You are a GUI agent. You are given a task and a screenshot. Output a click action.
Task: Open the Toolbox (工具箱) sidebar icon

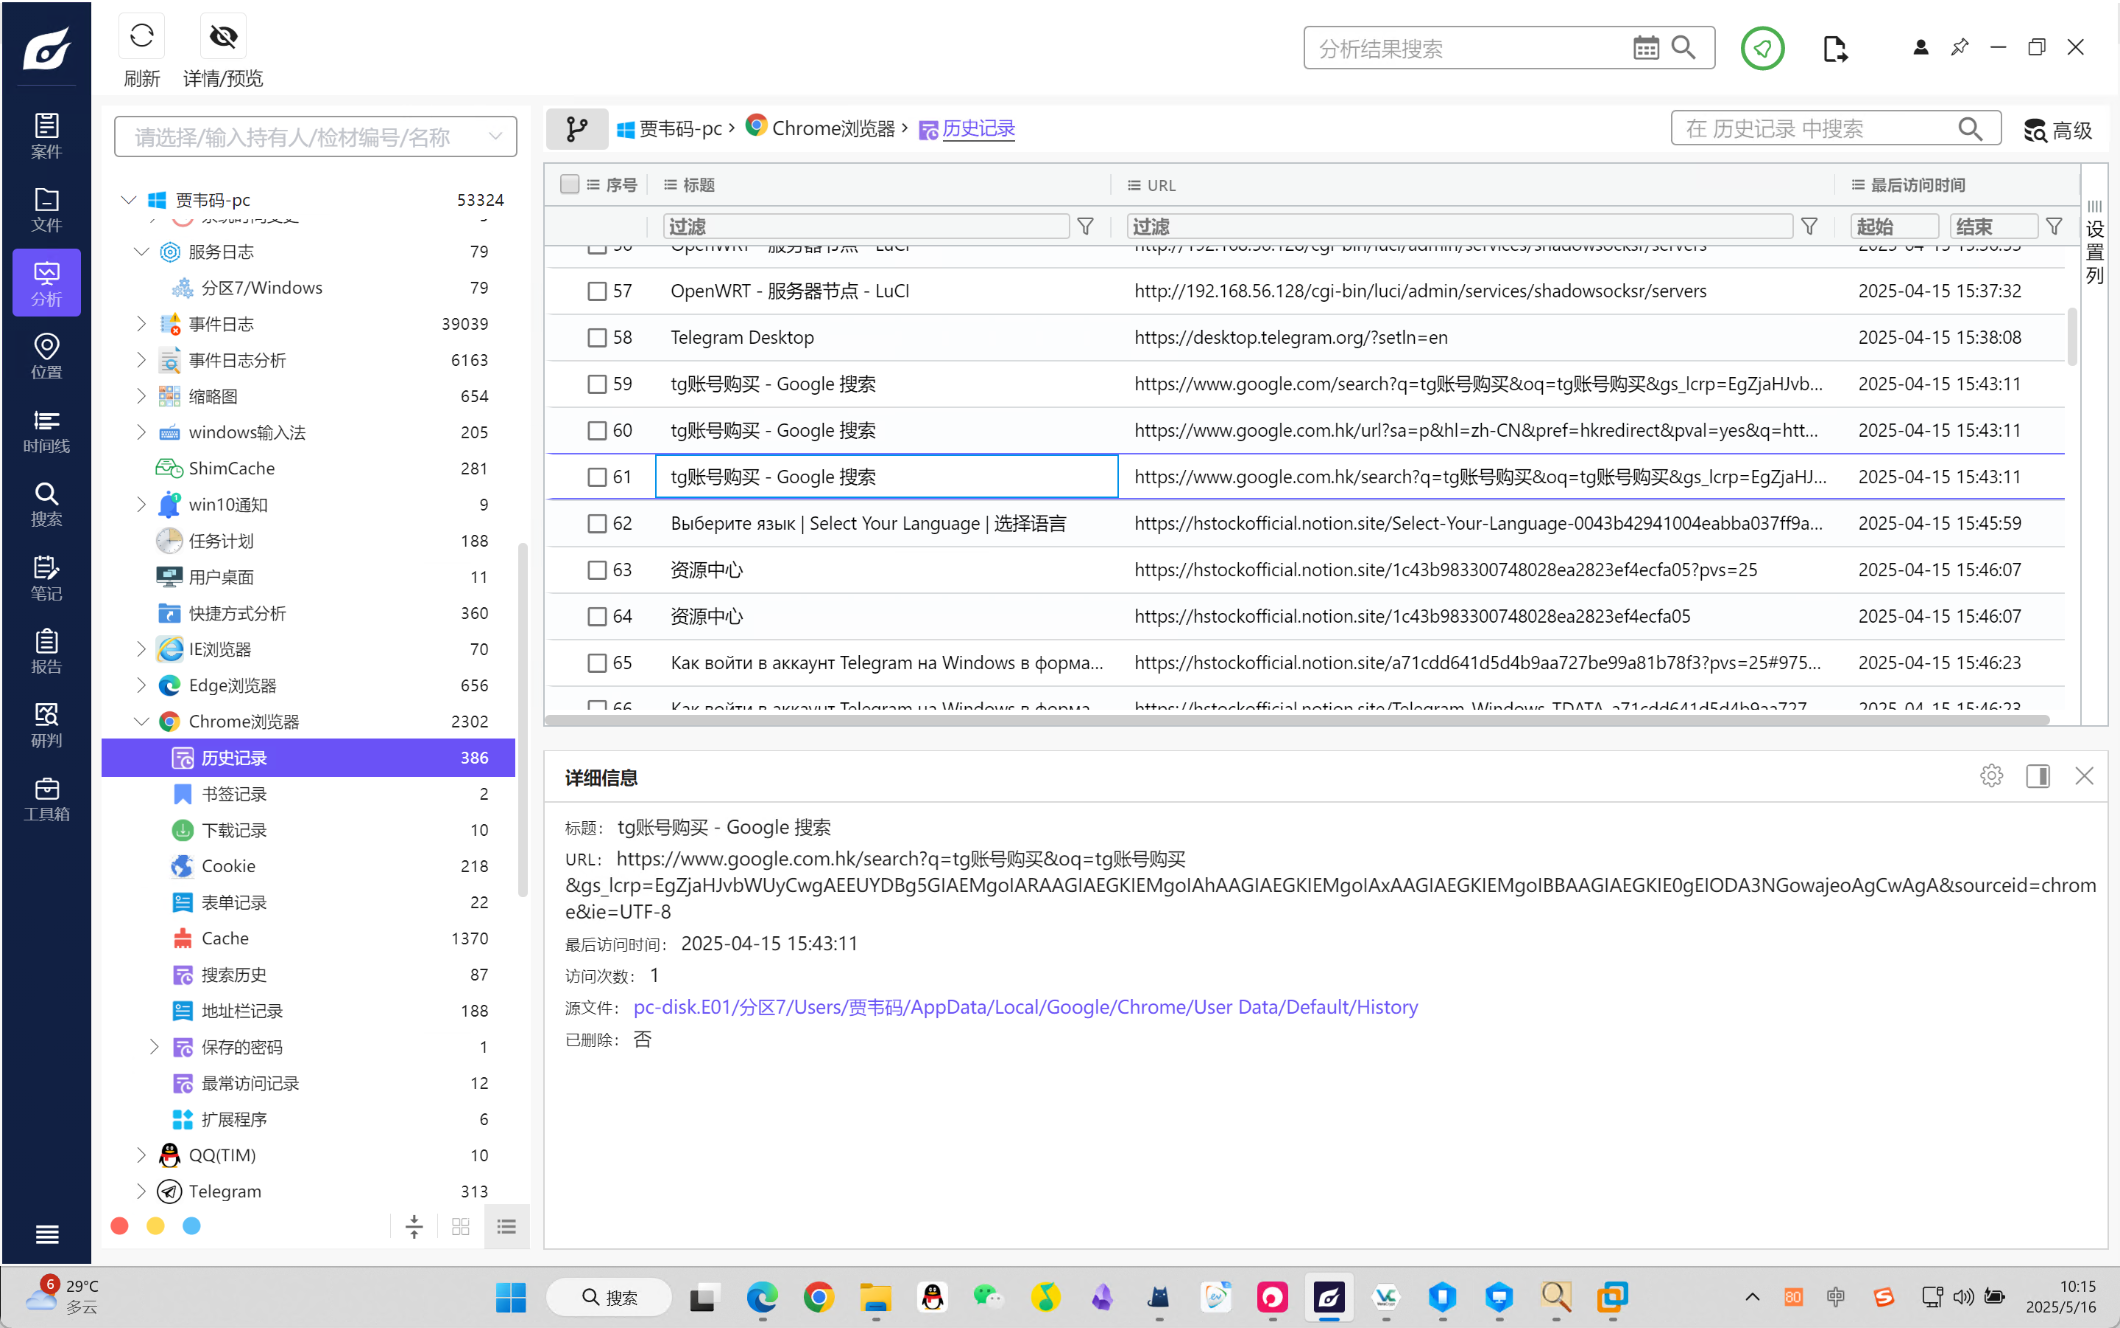(46, 799)
